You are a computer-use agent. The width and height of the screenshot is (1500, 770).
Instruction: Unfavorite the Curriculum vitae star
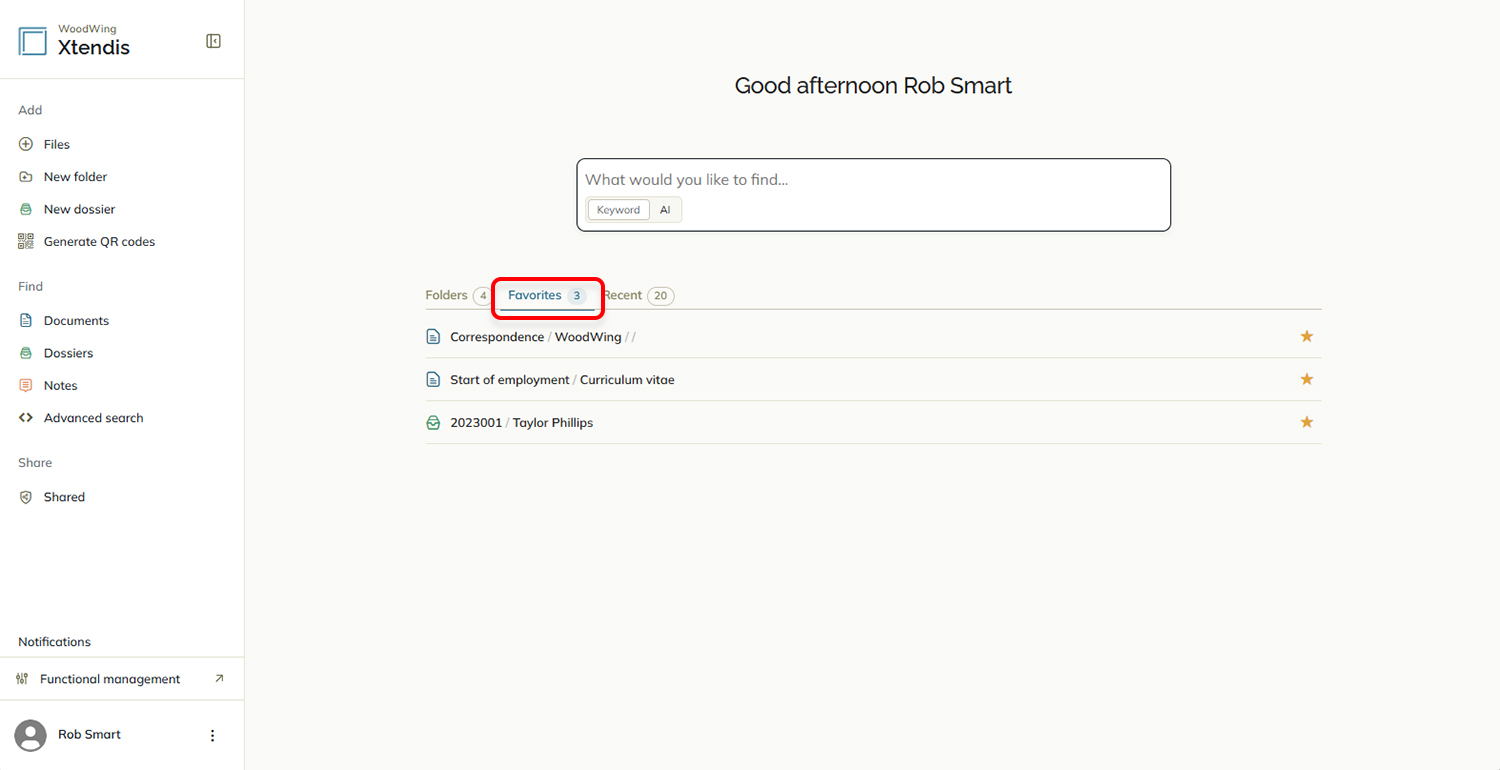tap(1306, 379)
